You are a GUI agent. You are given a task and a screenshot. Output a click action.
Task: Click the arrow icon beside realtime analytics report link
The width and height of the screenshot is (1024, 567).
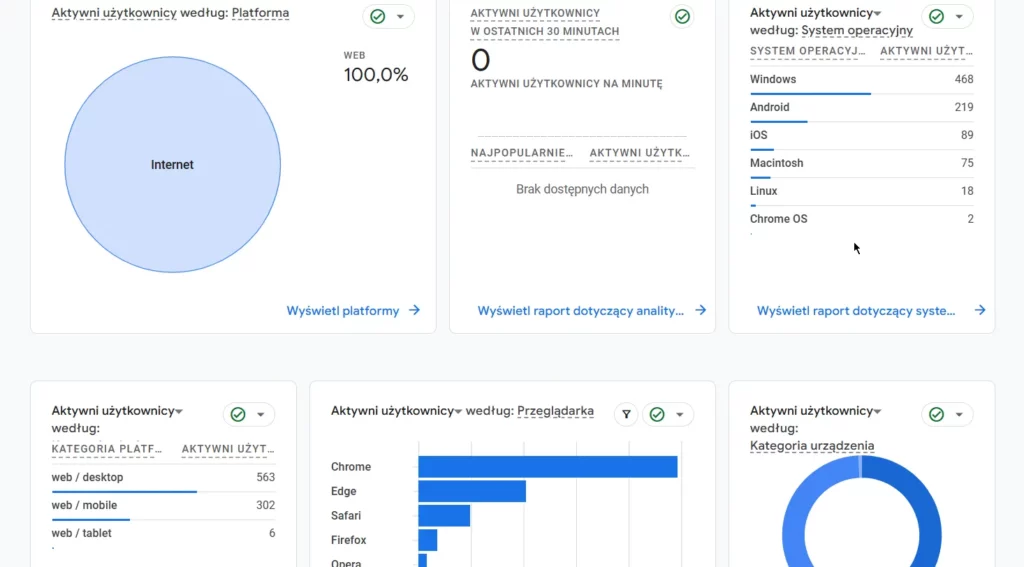pyautogui.click(x=701, y=311)
